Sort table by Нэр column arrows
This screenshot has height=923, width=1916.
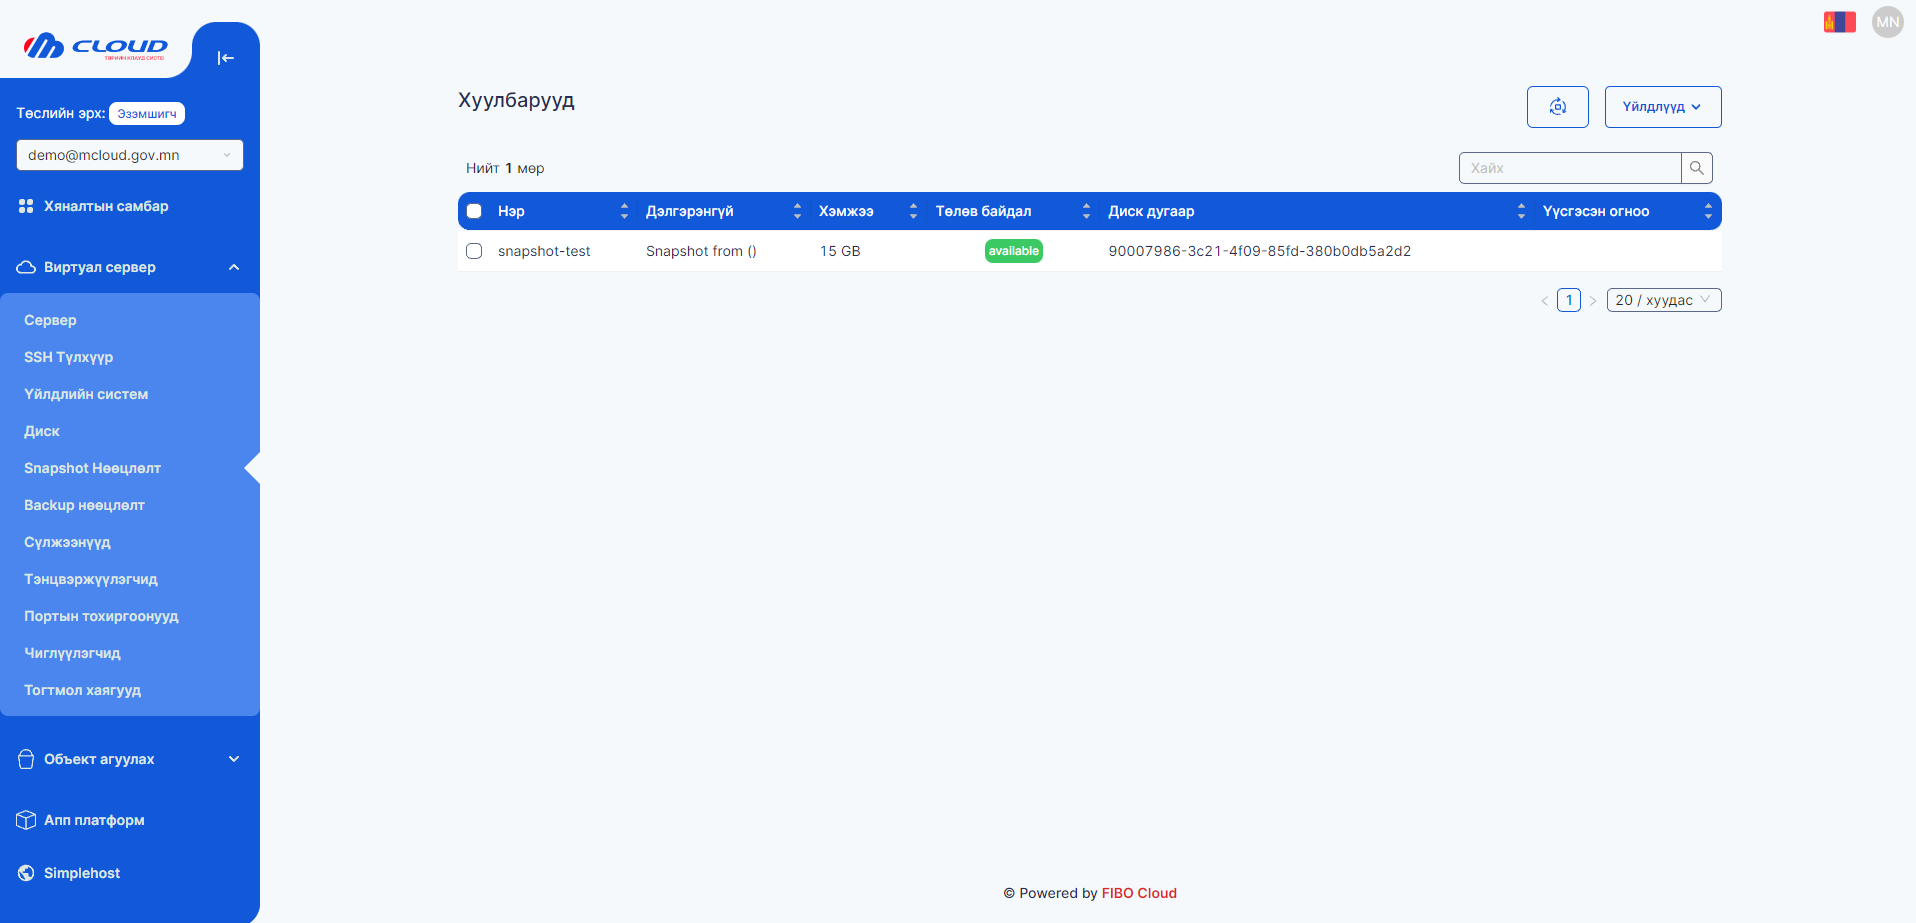(624, 211)
